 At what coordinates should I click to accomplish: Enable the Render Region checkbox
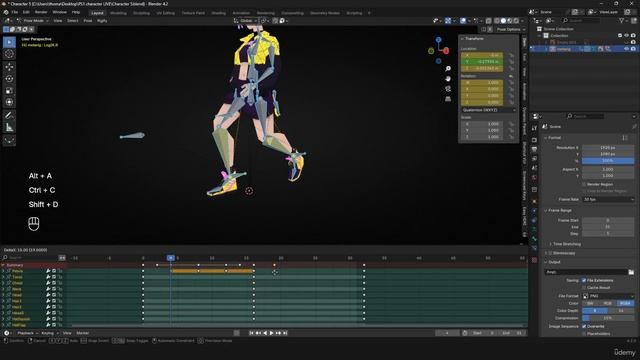click(584, 184)
